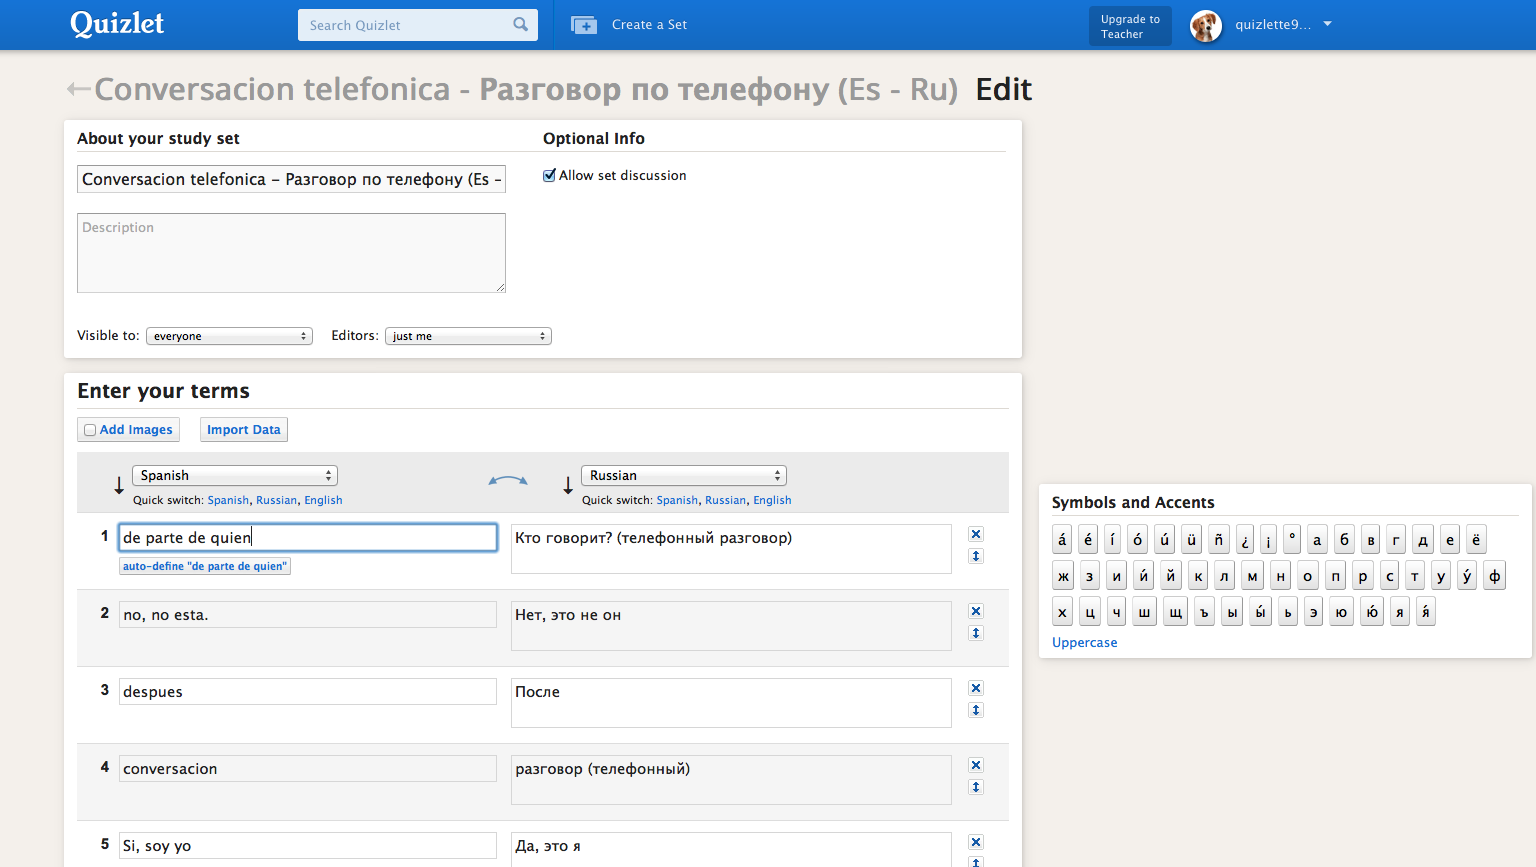The image size is (1536, 867).
Task: Swap term and definition columns arrow
Action: [508, 481]
